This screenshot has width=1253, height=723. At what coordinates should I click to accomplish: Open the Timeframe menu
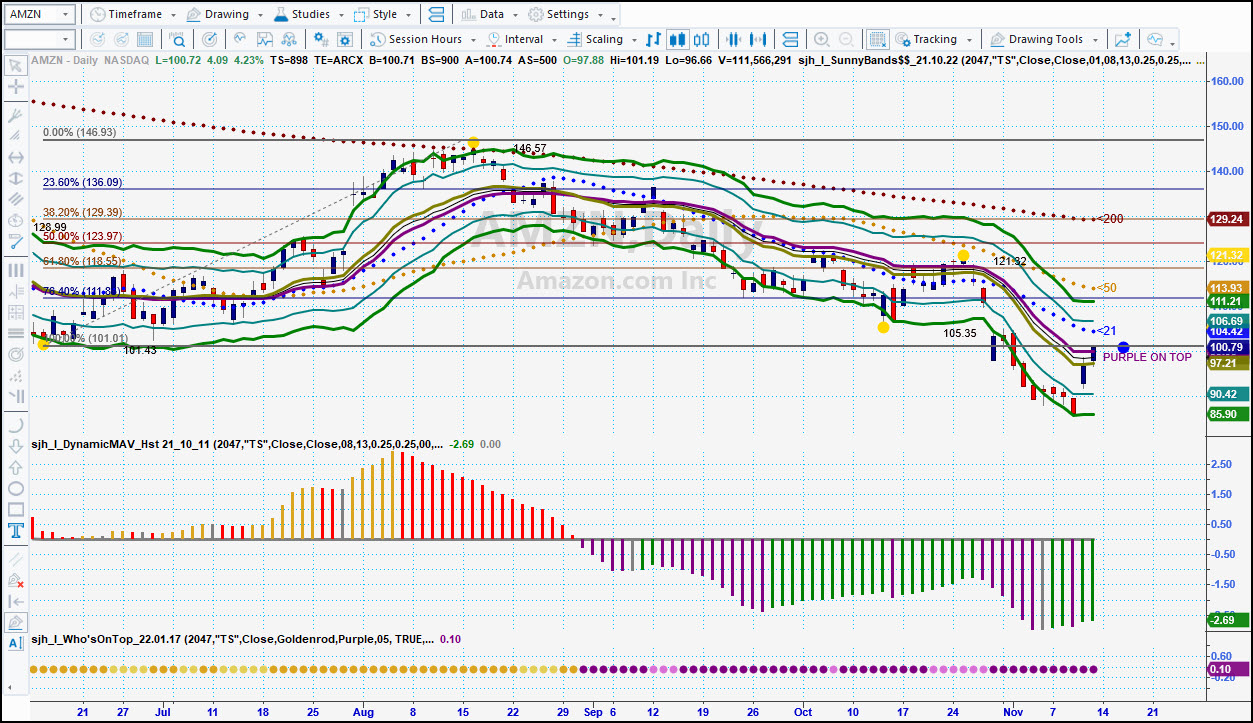[x=132, y=15]
